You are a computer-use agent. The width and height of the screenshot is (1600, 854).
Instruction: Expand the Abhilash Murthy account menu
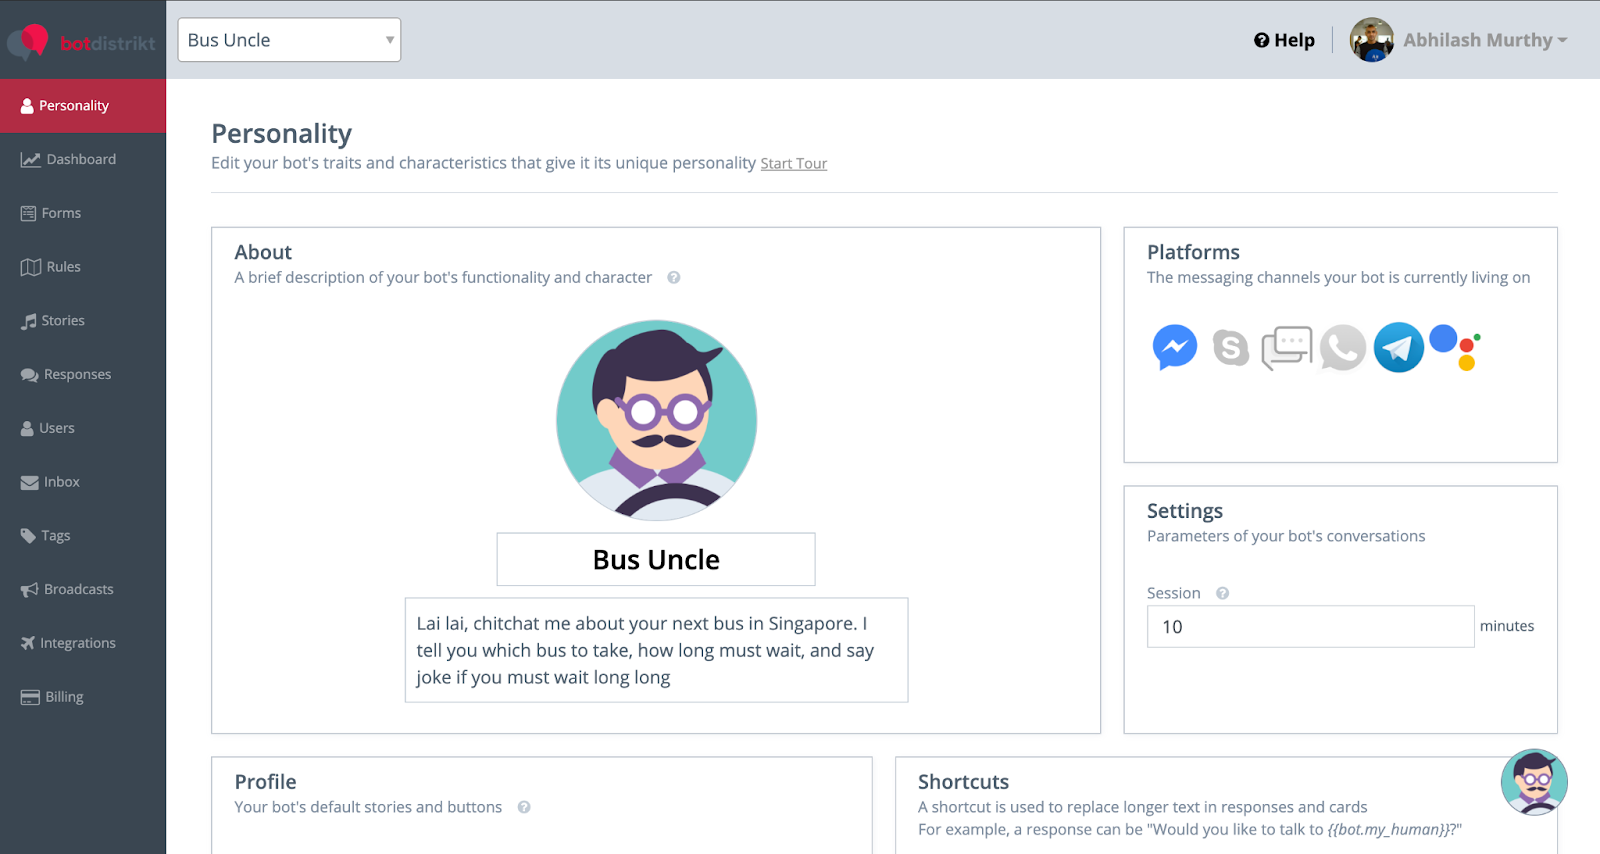pyautogui.click(x=1485, y=40)
